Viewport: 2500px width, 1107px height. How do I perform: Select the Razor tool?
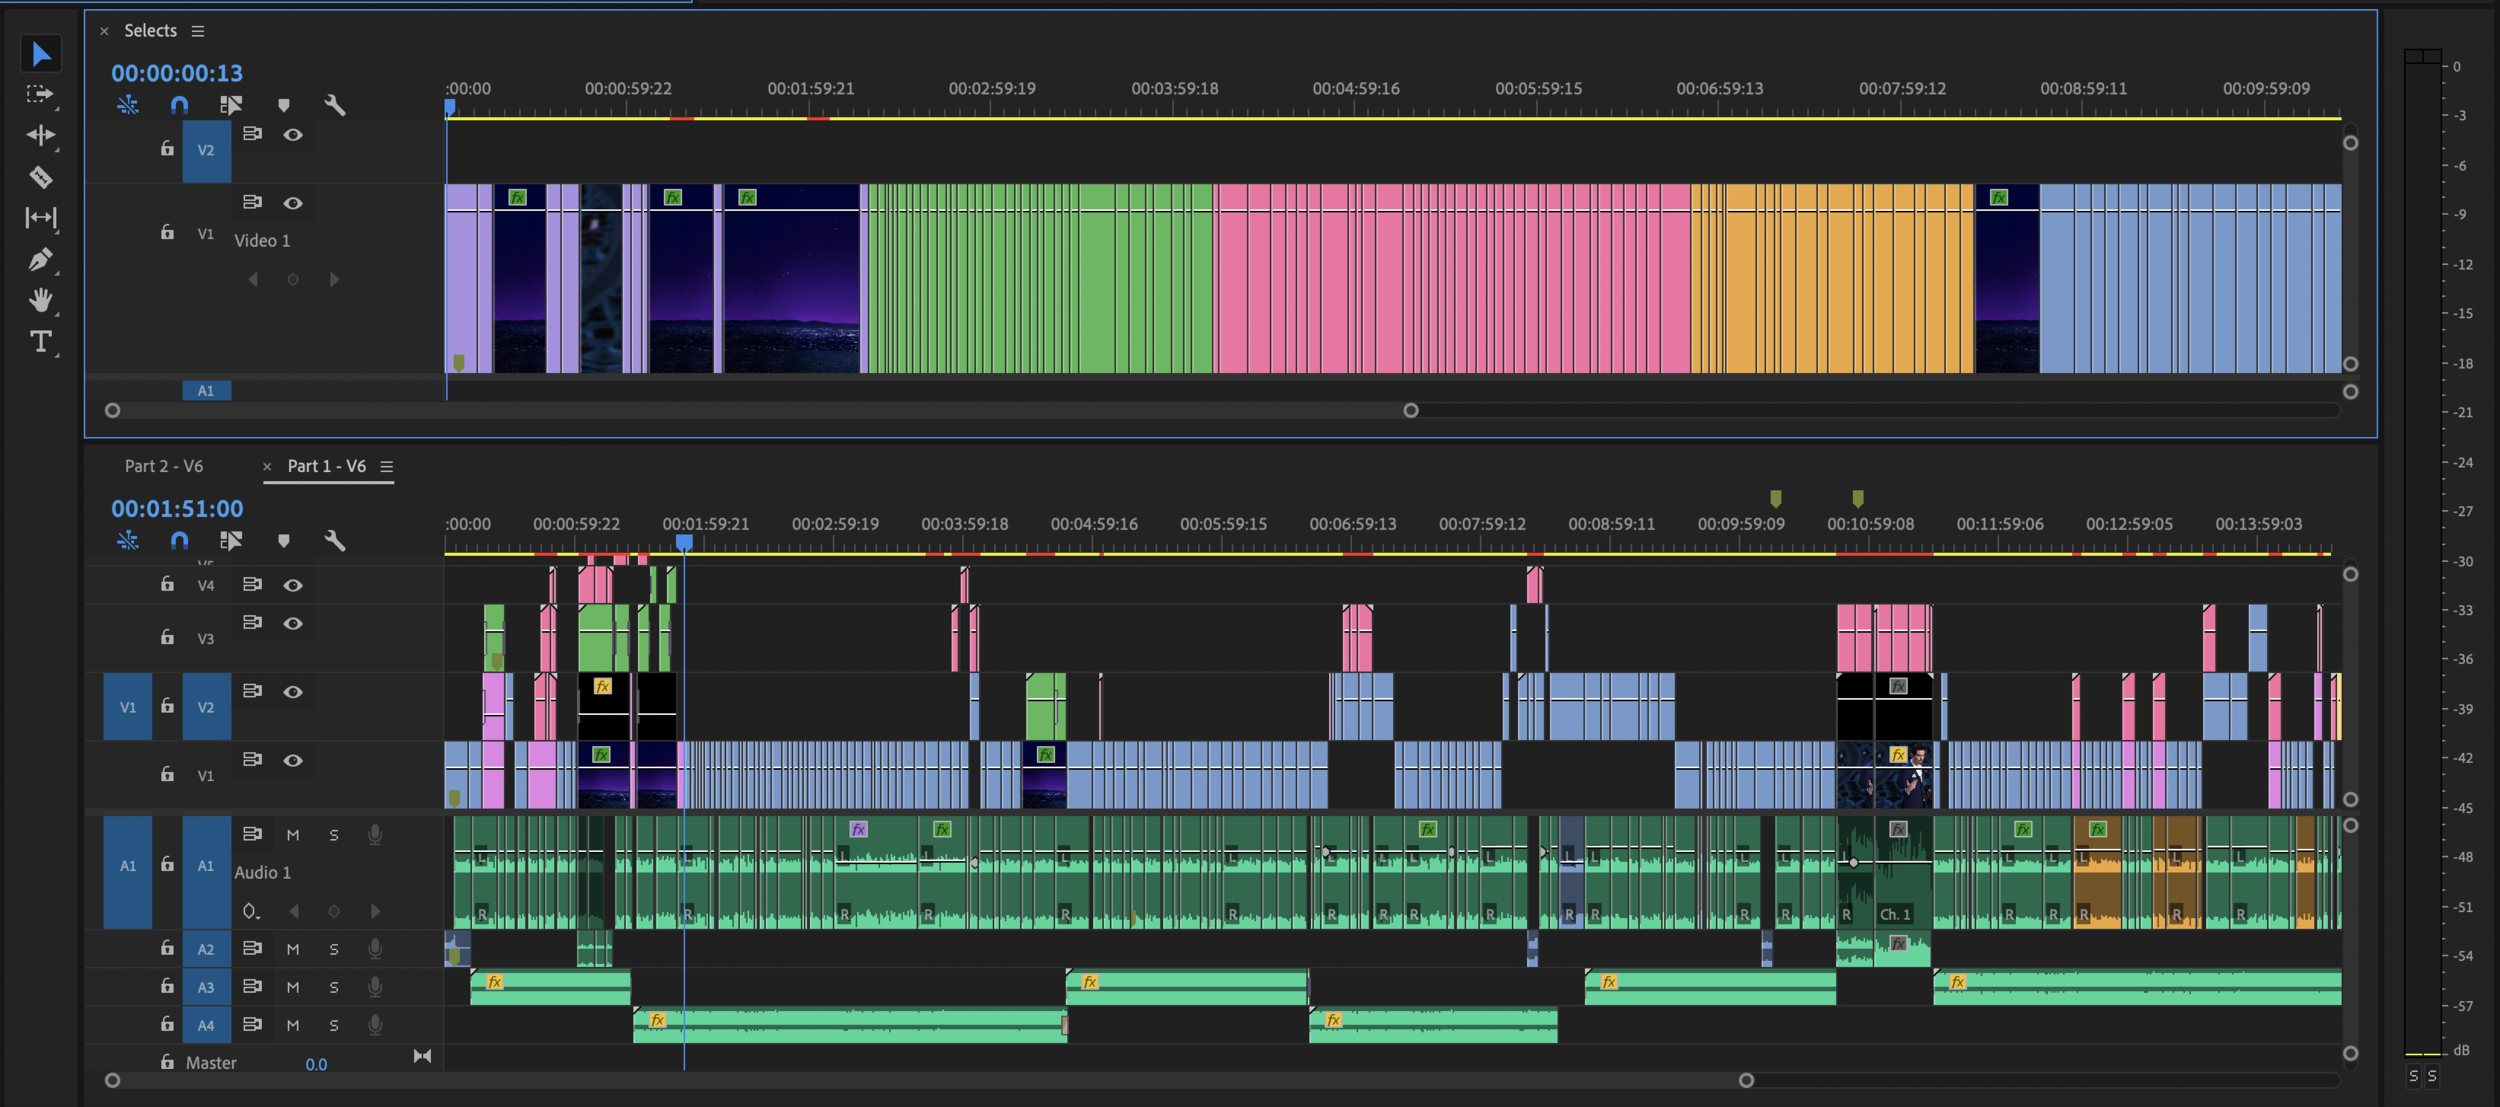click(x=41, y=177)
